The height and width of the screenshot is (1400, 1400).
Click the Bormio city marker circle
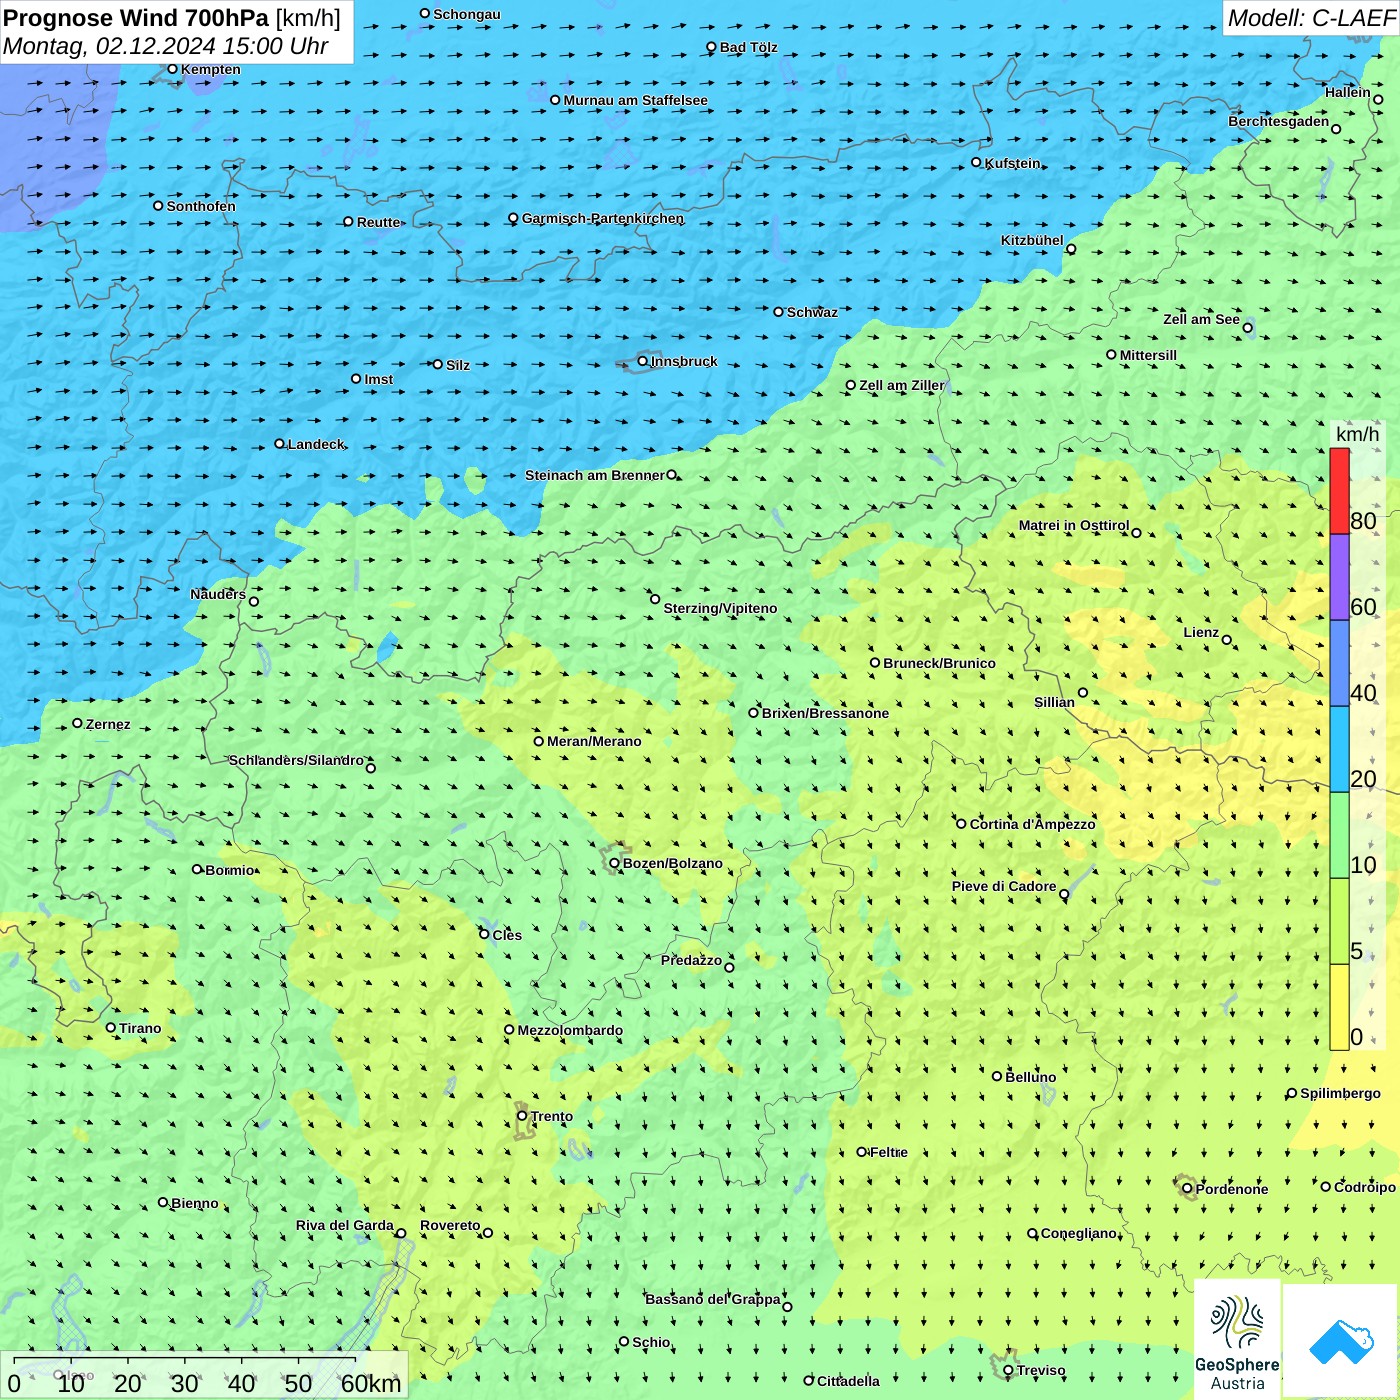coord(197,869)
